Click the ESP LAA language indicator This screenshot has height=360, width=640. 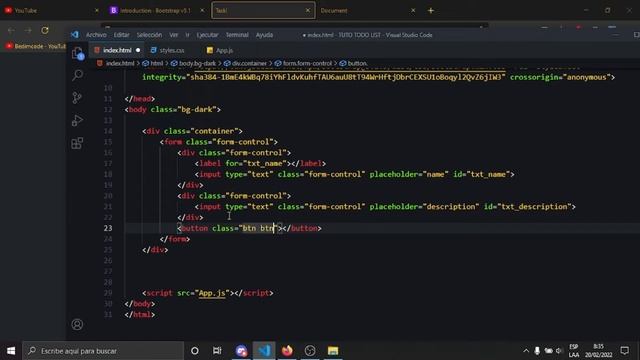pos(573,351)
